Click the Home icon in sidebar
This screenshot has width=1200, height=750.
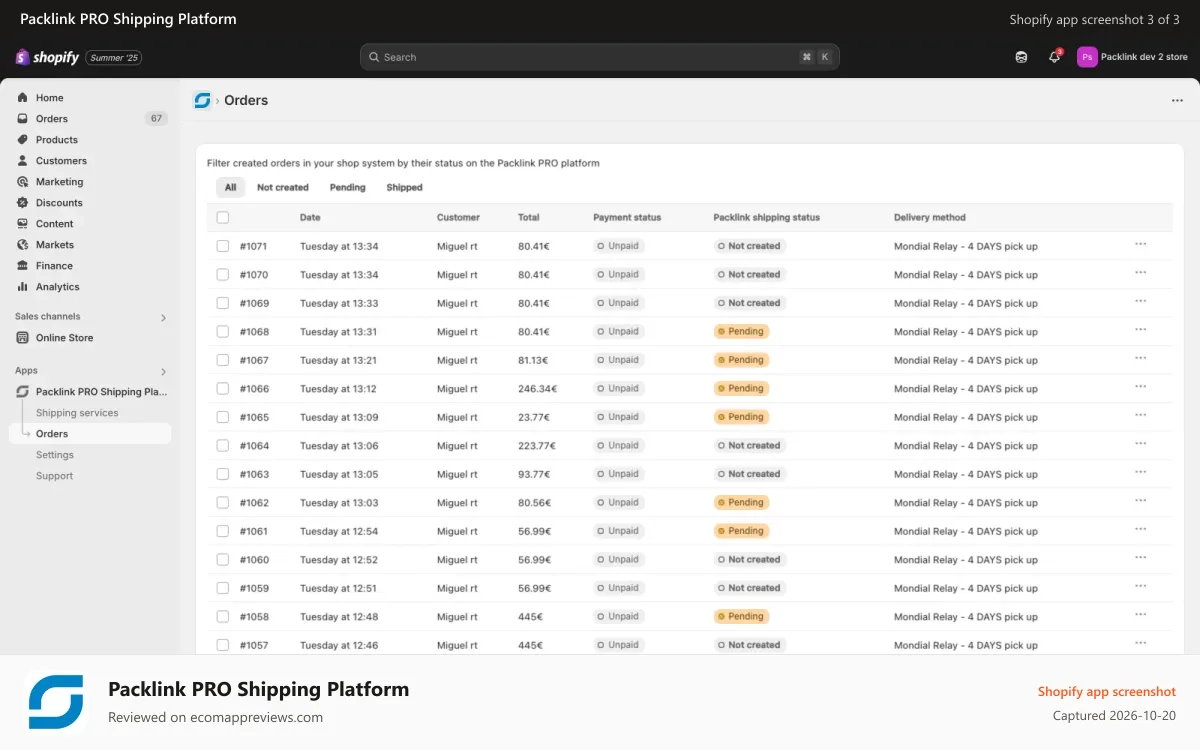click(23, 98)
